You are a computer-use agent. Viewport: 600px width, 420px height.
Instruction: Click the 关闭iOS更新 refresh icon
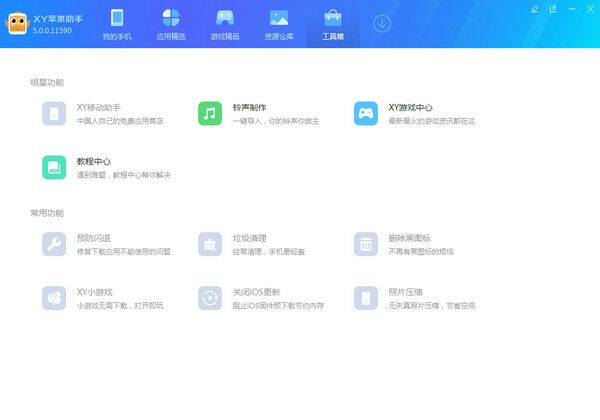[x=210, y=297]
